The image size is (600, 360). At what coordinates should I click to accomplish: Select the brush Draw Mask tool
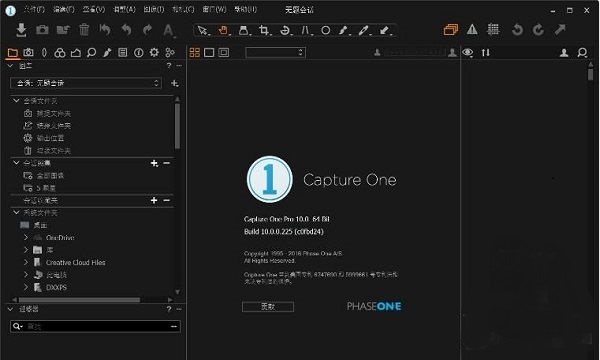click(344, 30)
